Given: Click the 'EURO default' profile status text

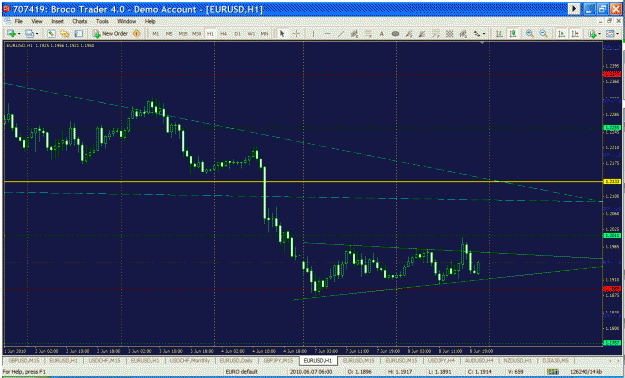Looking at the screenshot, I should point(242,372).
